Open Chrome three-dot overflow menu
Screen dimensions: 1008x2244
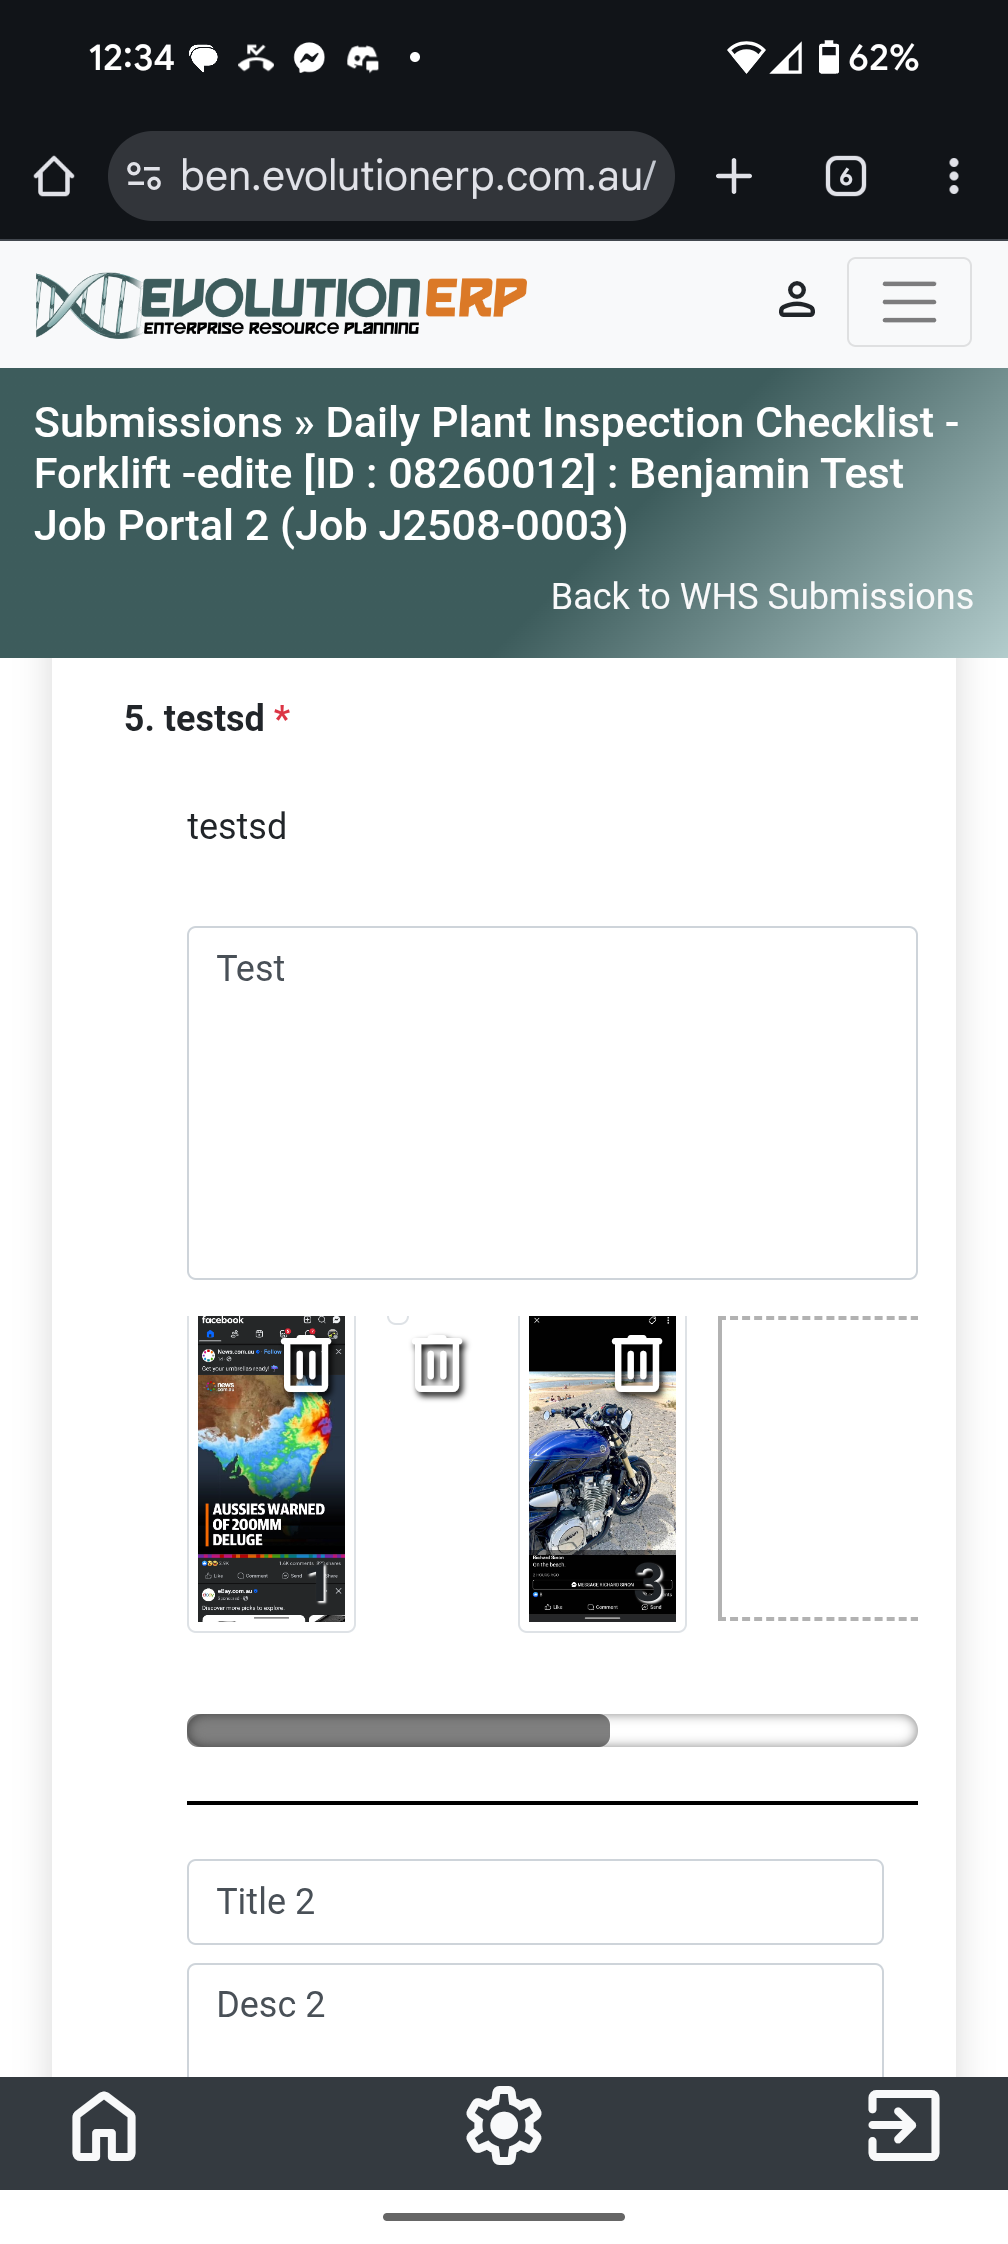[x=953, y=177]
